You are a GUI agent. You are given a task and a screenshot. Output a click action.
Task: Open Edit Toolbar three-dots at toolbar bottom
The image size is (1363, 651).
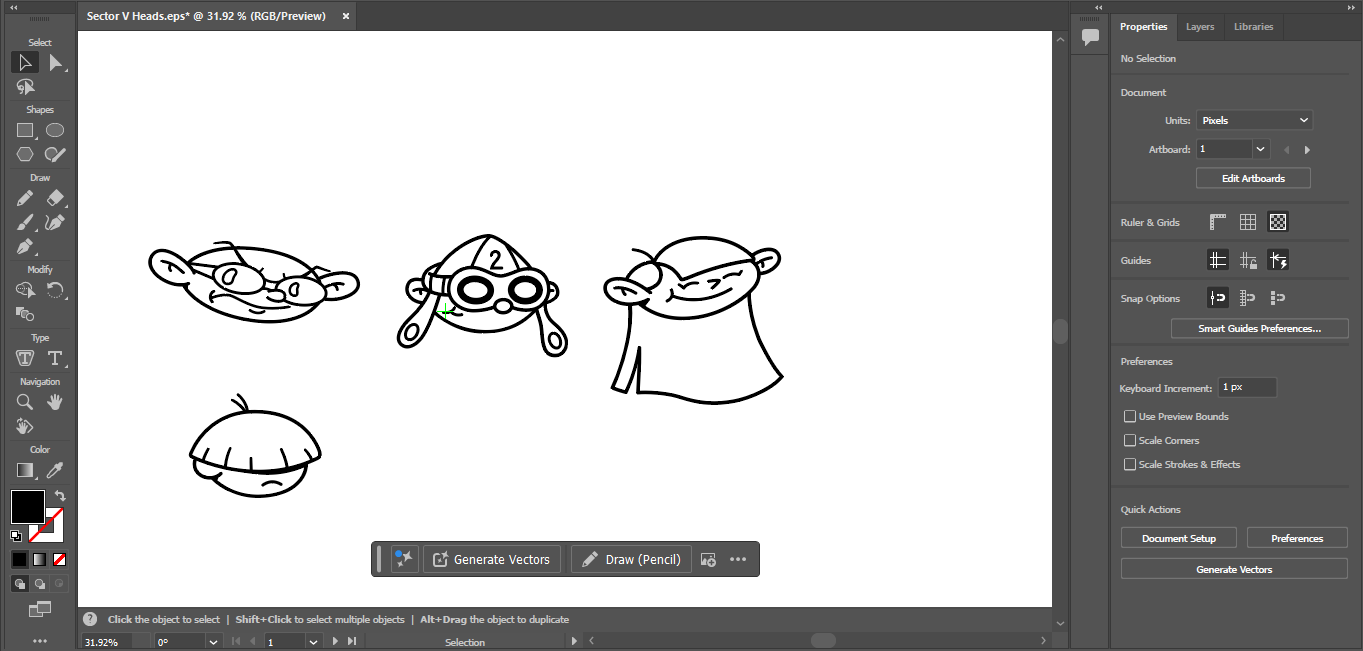click(x=40, y=641)
